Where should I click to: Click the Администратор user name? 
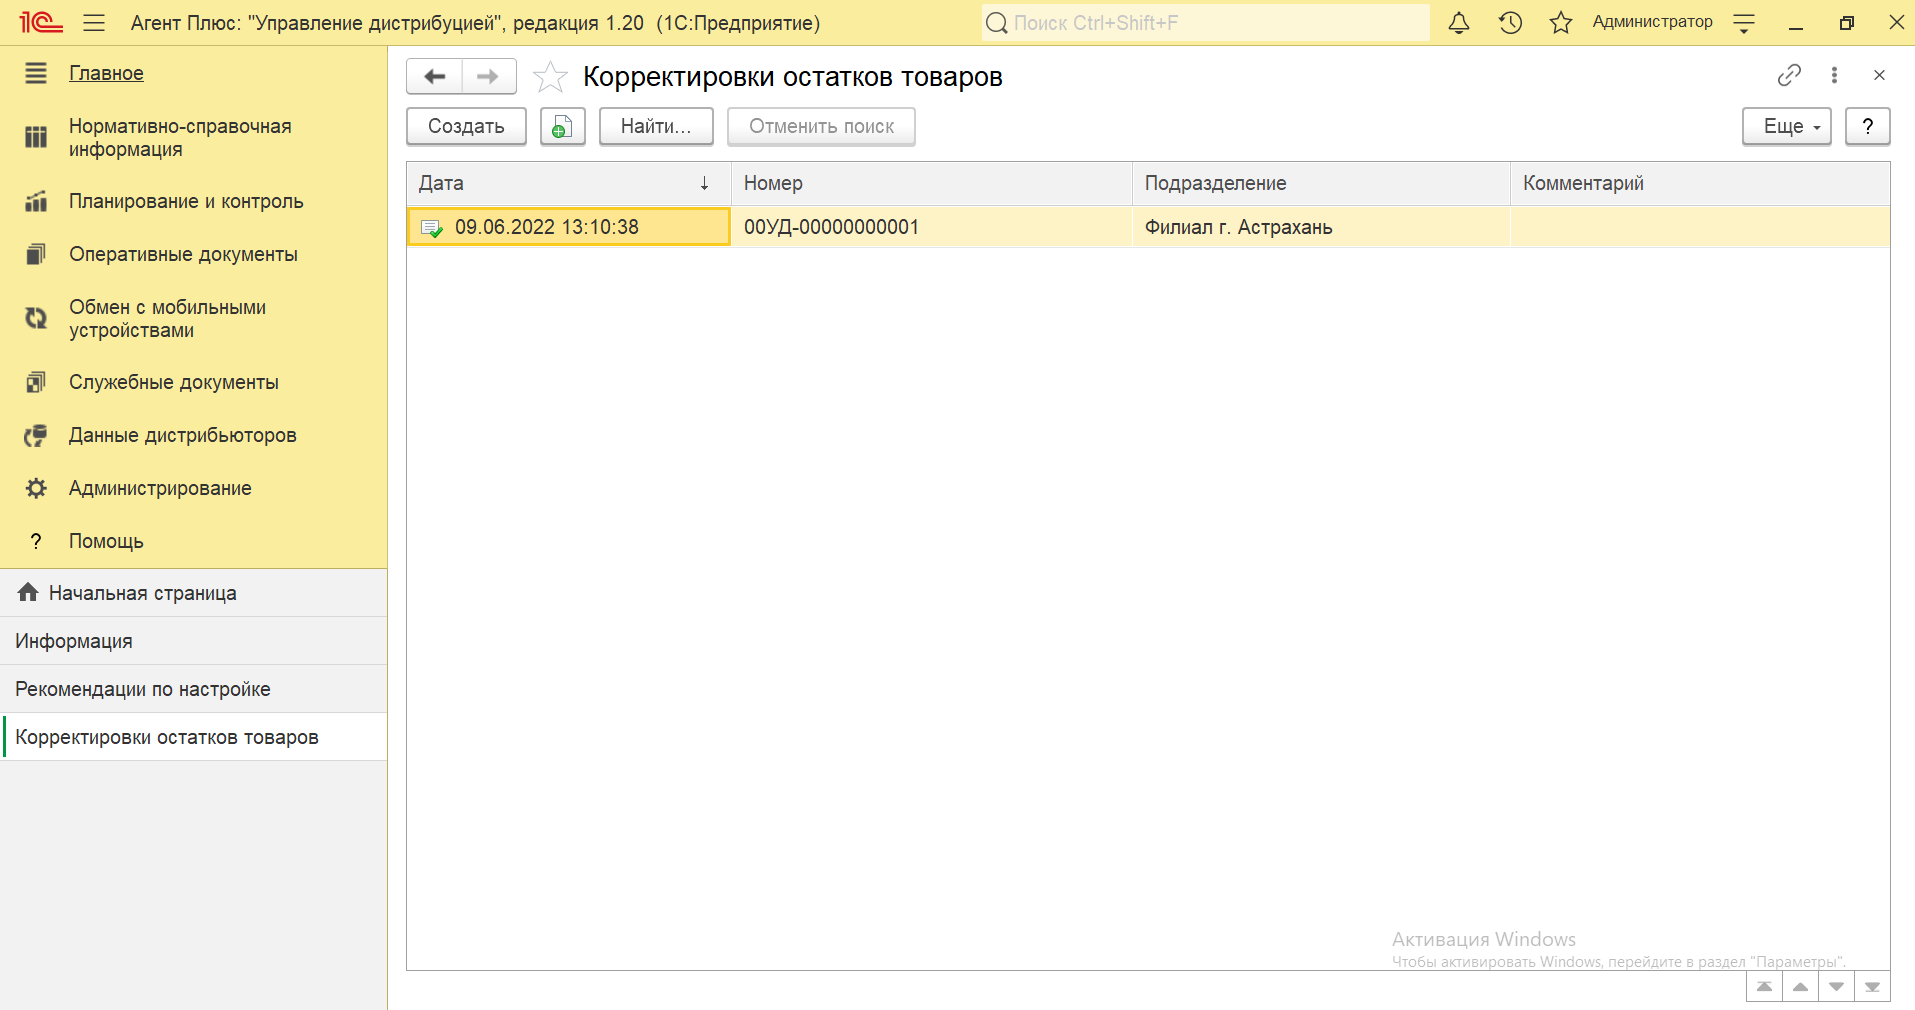pyautogui.click(x=1652, y=22)
